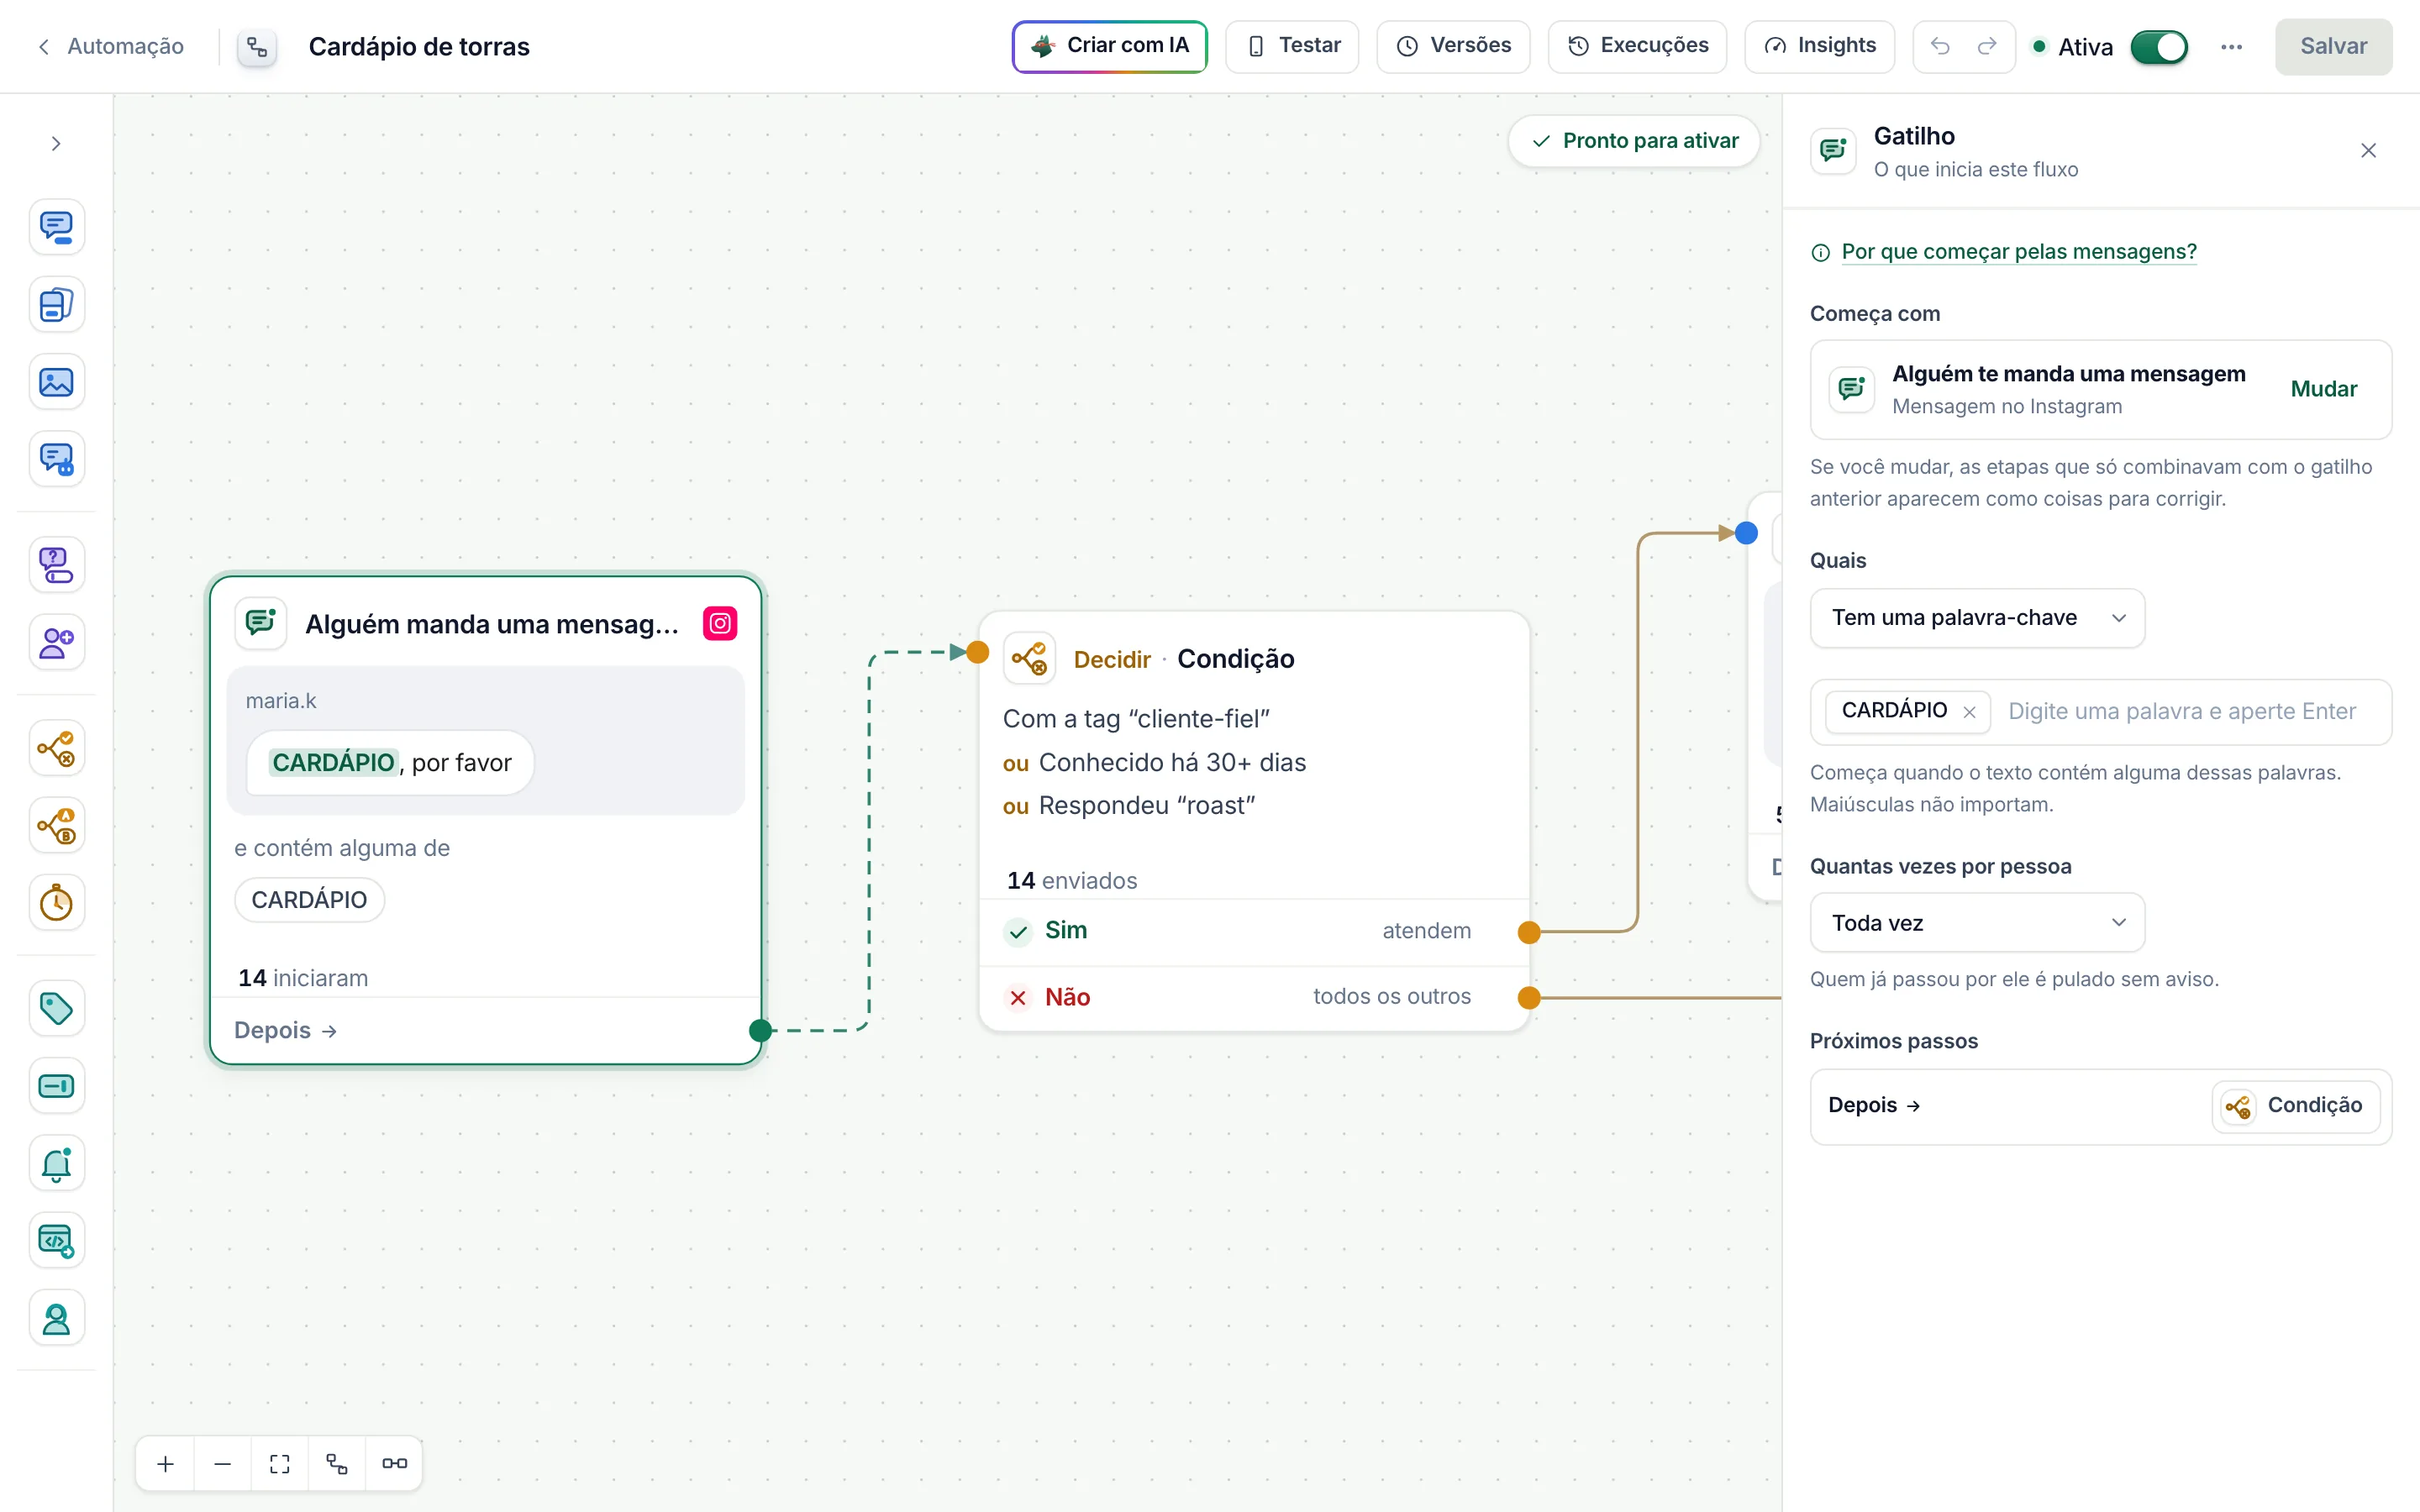Screen dimensions: 2420x1512
Task: Click the Criar com IA button
Action: pyautogui.click(x=1109, y=46)
